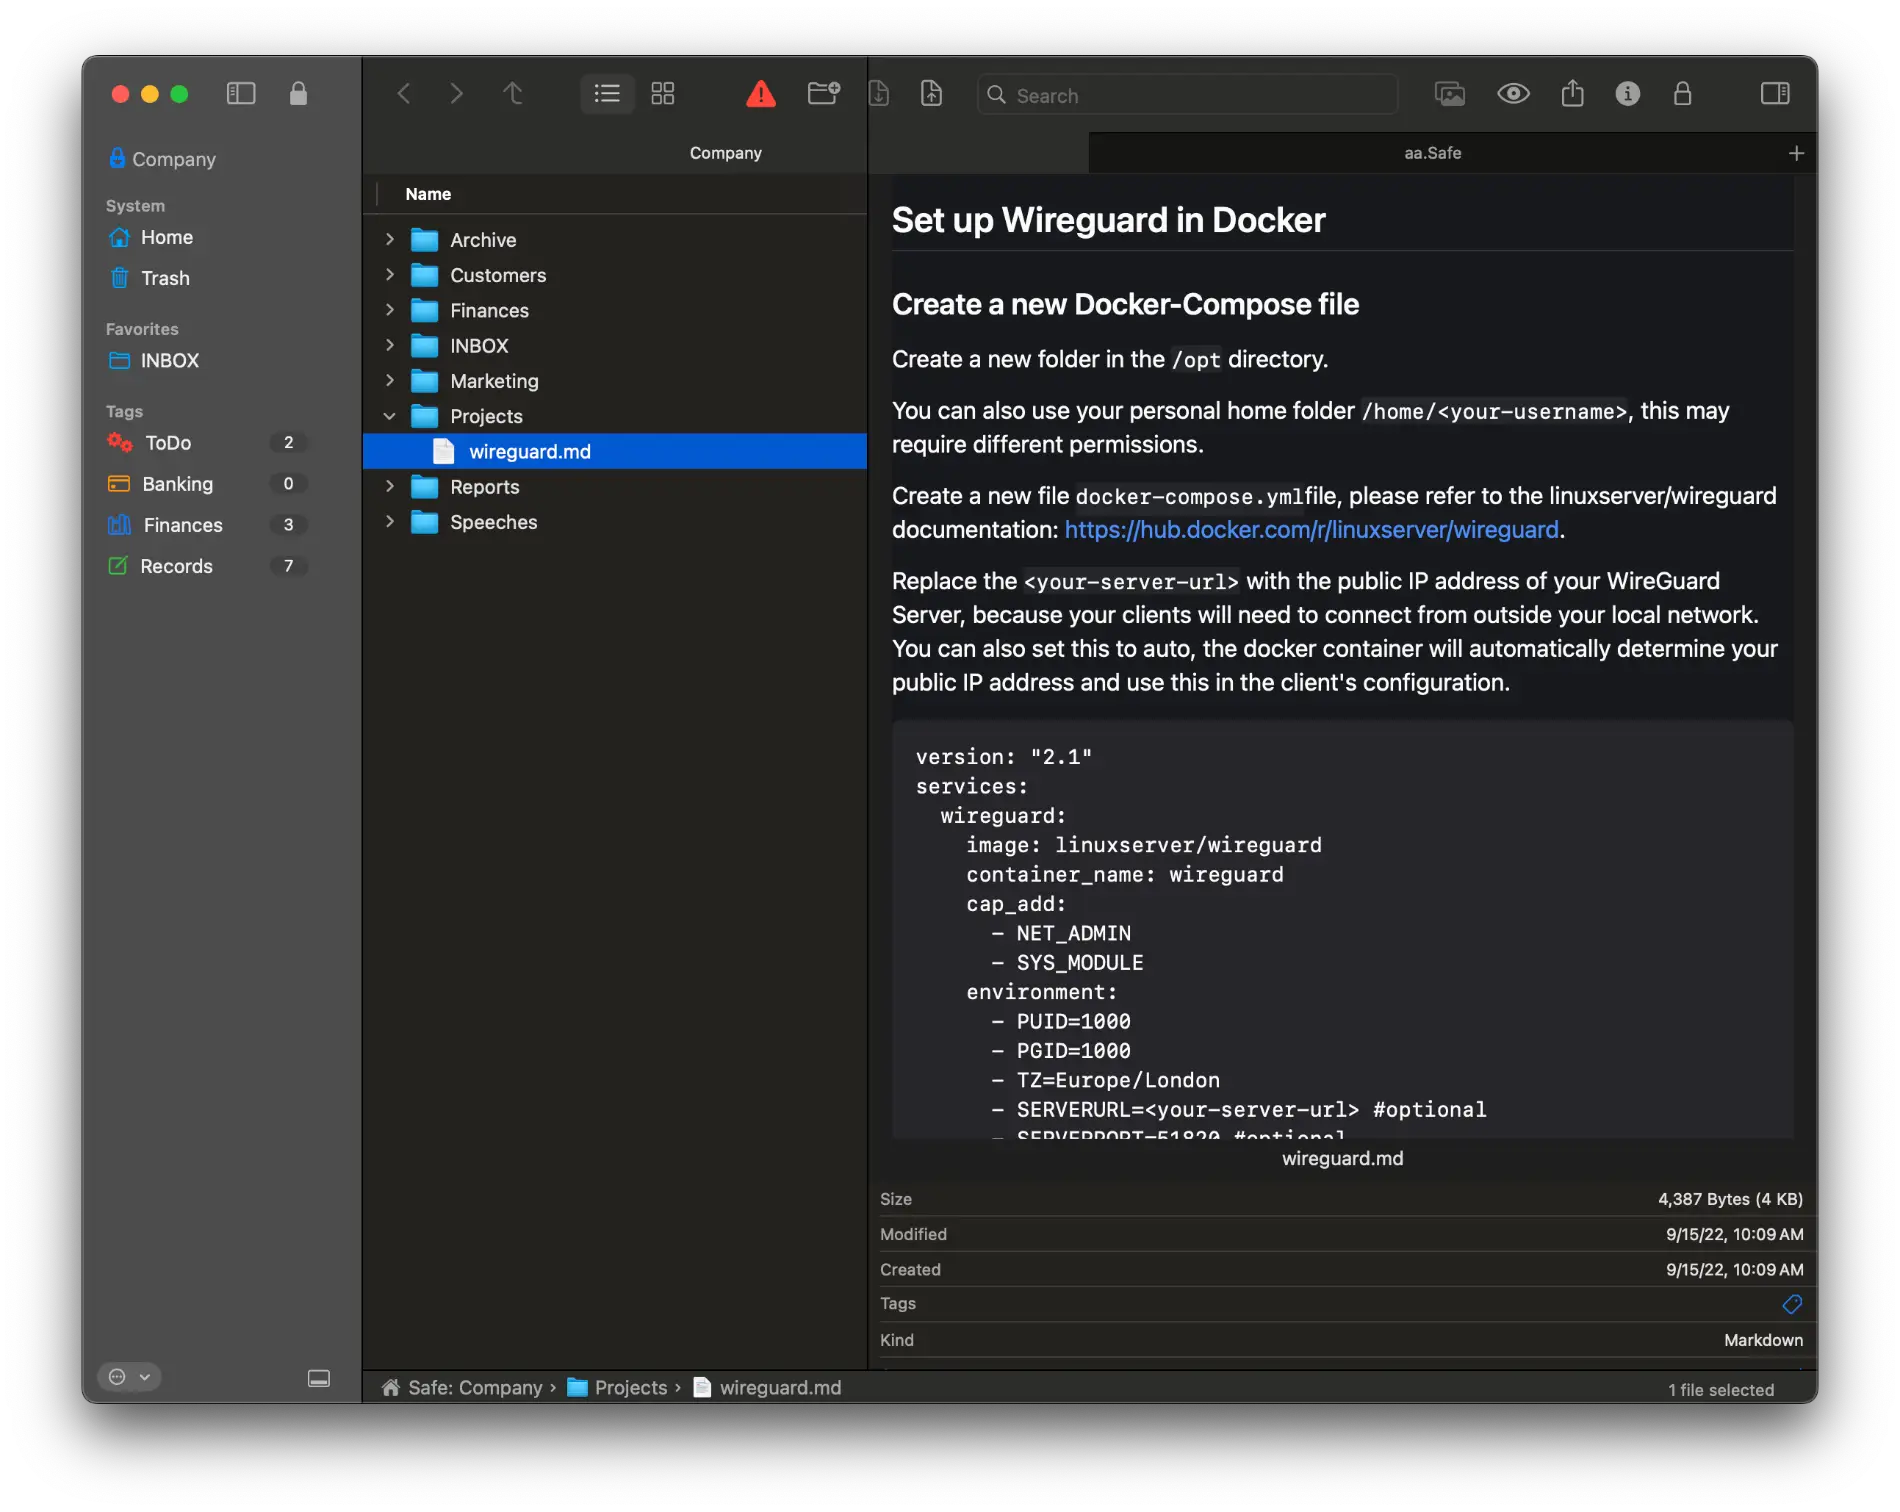Click the red warning triangle icon

[x=761, y=94]
